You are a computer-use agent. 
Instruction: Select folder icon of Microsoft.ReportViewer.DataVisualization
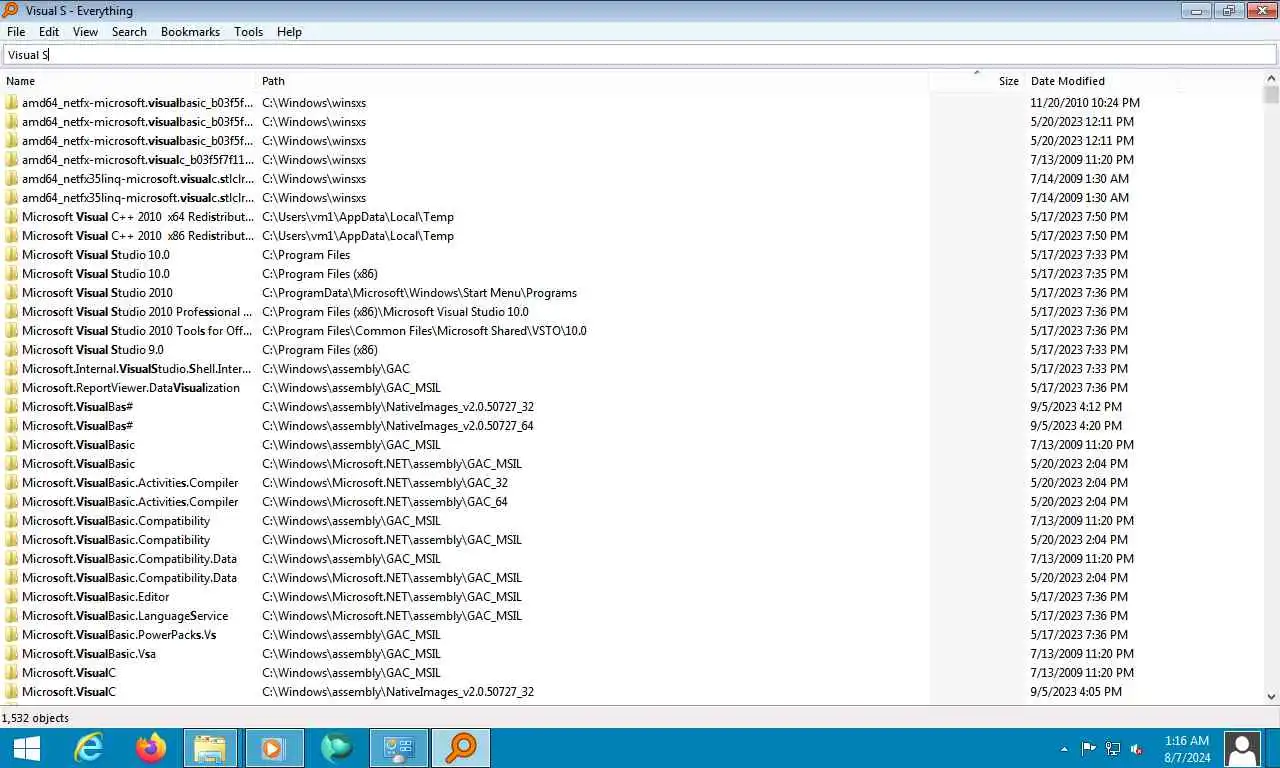pyautogui.click(x=12, y=388)
